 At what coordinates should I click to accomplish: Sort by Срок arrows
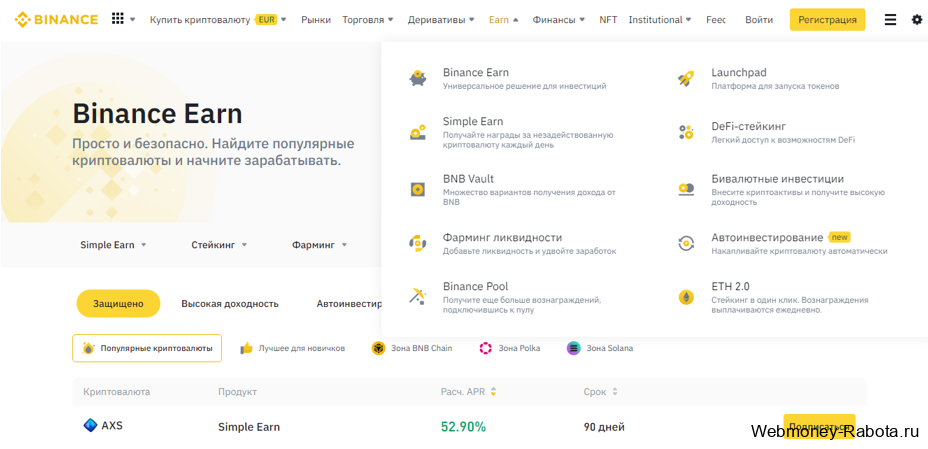click(x=615, y=392)
